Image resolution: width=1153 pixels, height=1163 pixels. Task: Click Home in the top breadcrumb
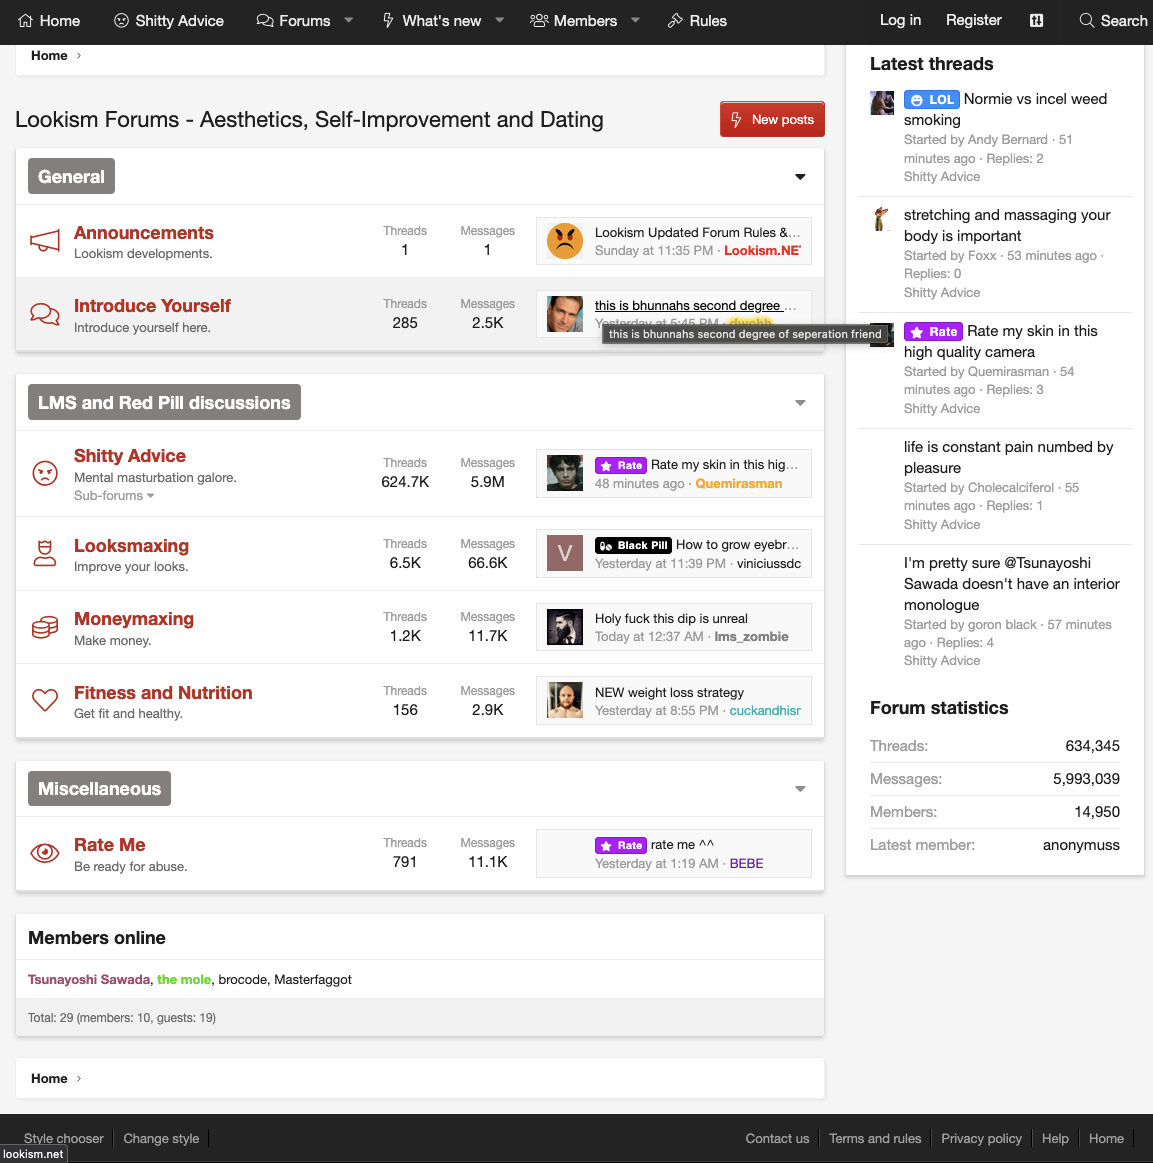pyautogui.click(x=49, y=56)
